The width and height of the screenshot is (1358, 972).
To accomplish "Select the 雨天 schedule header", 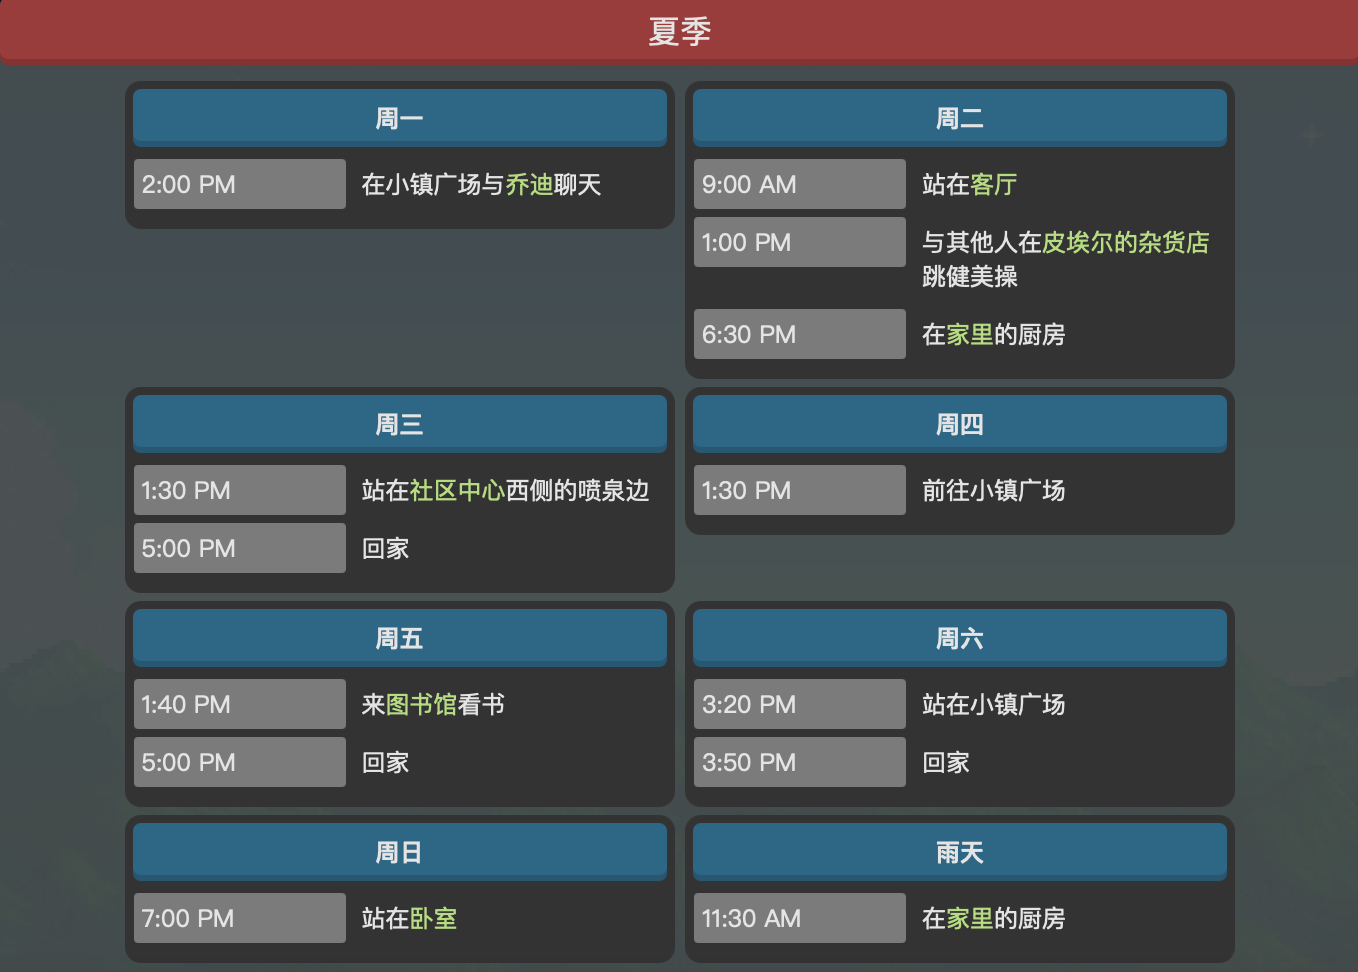I will [x=960, y=852].
